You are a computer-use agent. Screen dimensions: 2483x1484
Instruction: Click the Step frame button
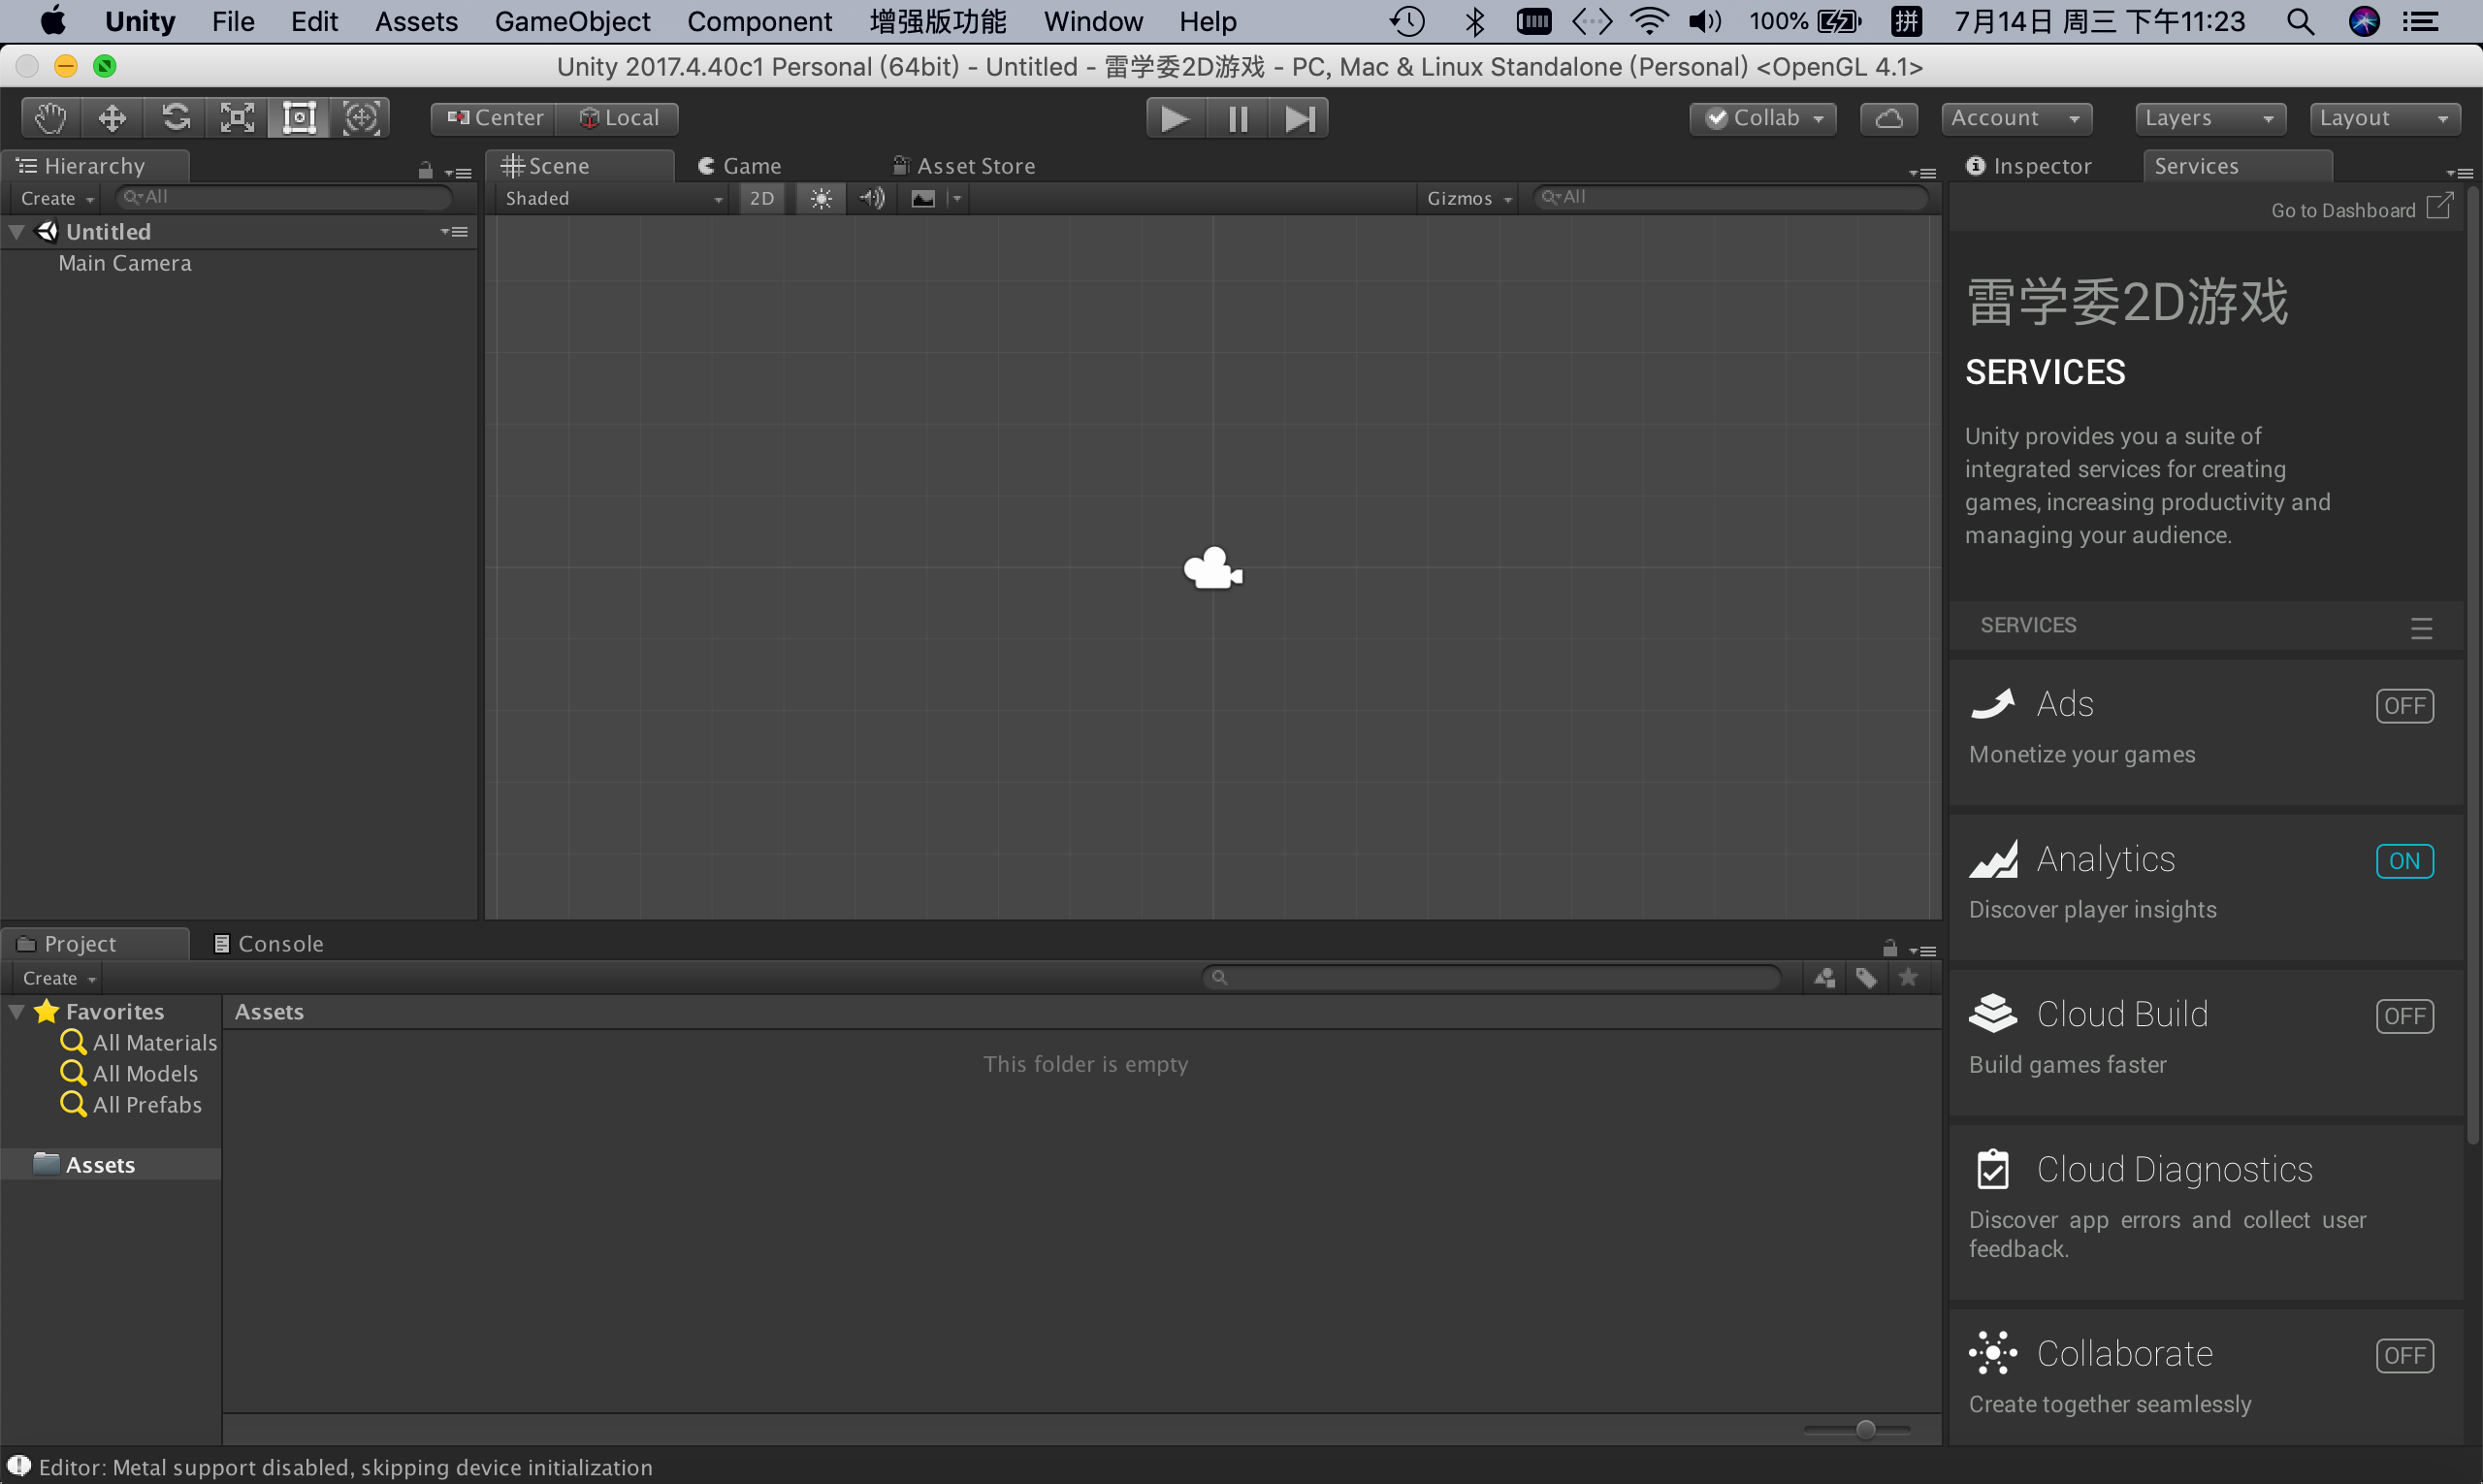[x=1298, y=119]
